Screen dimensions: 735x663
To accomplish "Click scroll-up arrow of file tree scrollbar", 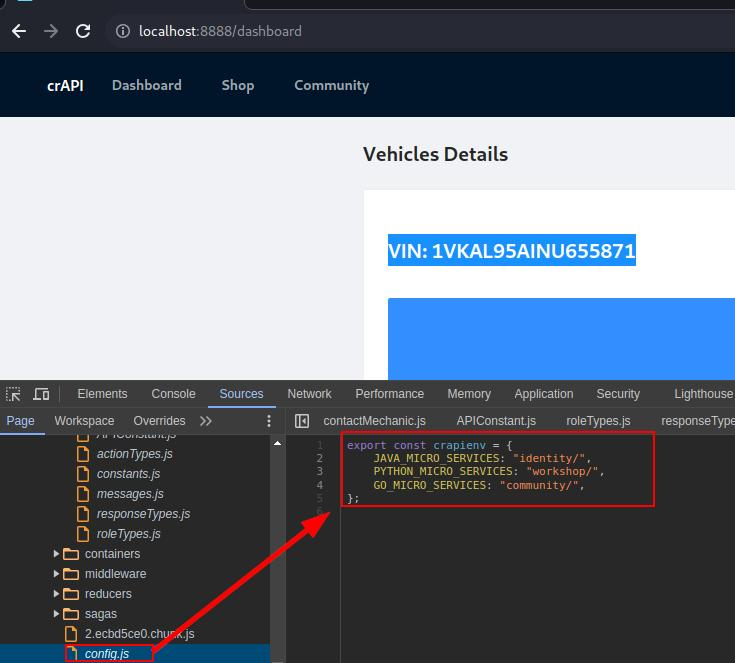I will click(x=278, y=443).
